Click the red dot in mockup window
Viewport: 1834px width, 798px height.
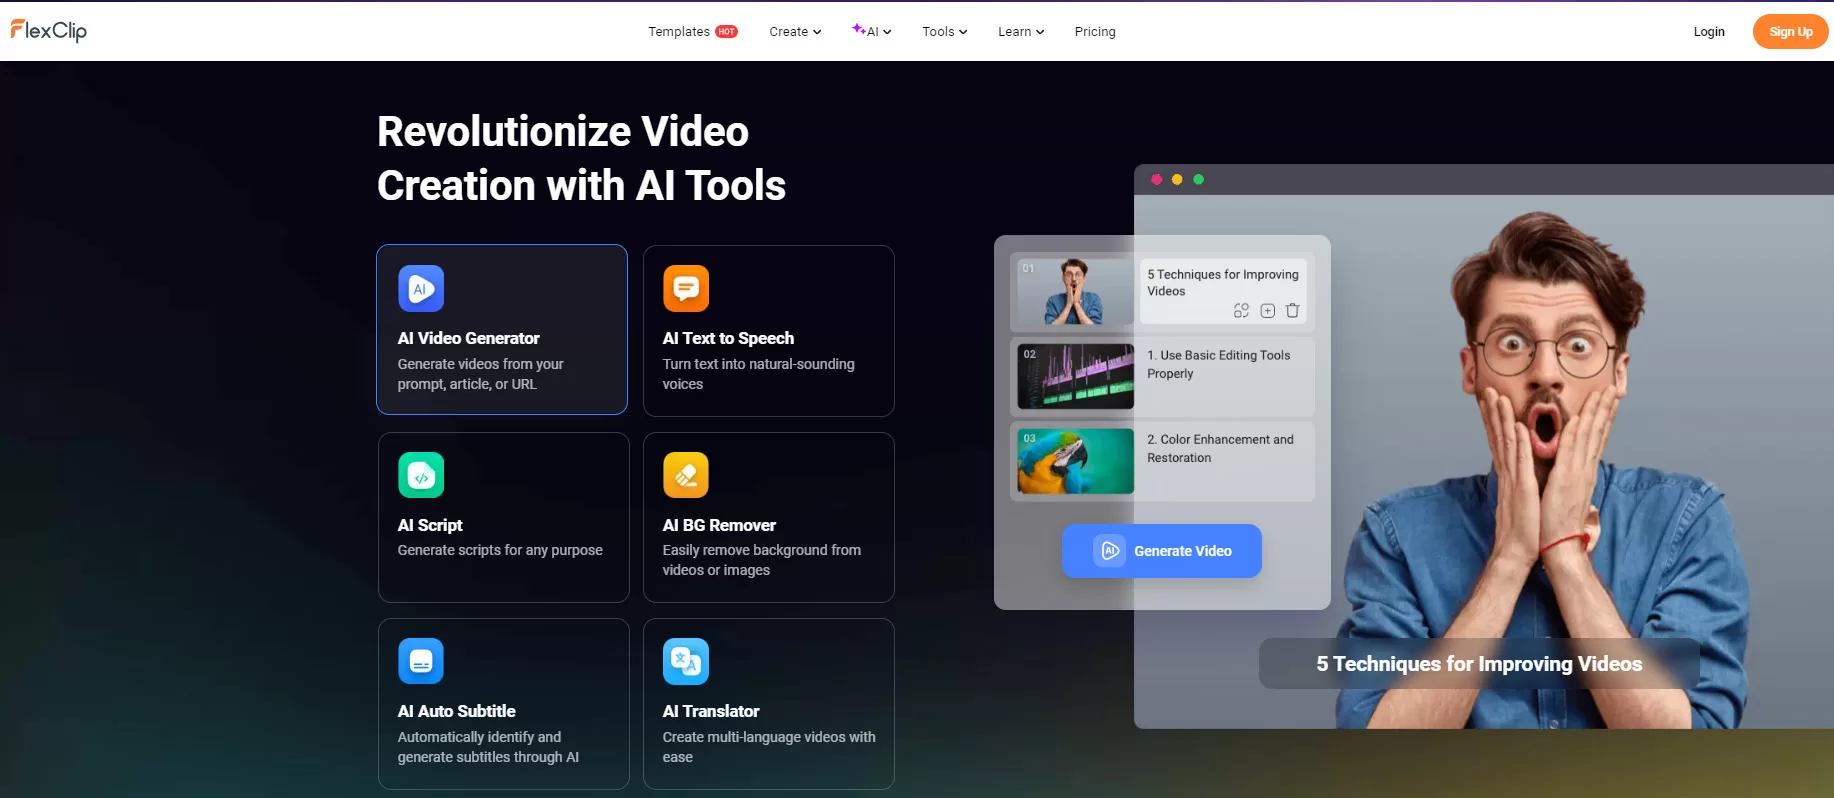(1156, 180)
